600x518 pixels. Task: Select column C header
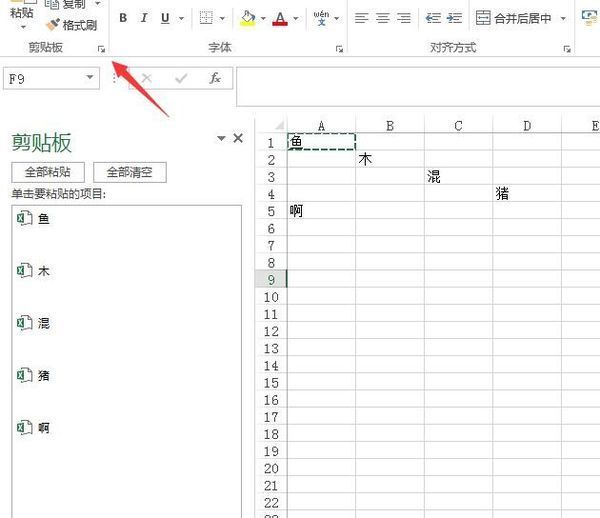pos(458,126)
